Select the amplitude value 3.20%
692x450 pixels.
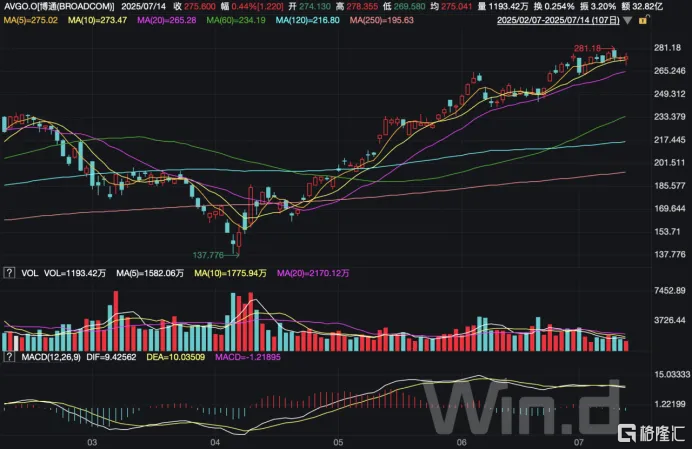[x=604, y=7]
